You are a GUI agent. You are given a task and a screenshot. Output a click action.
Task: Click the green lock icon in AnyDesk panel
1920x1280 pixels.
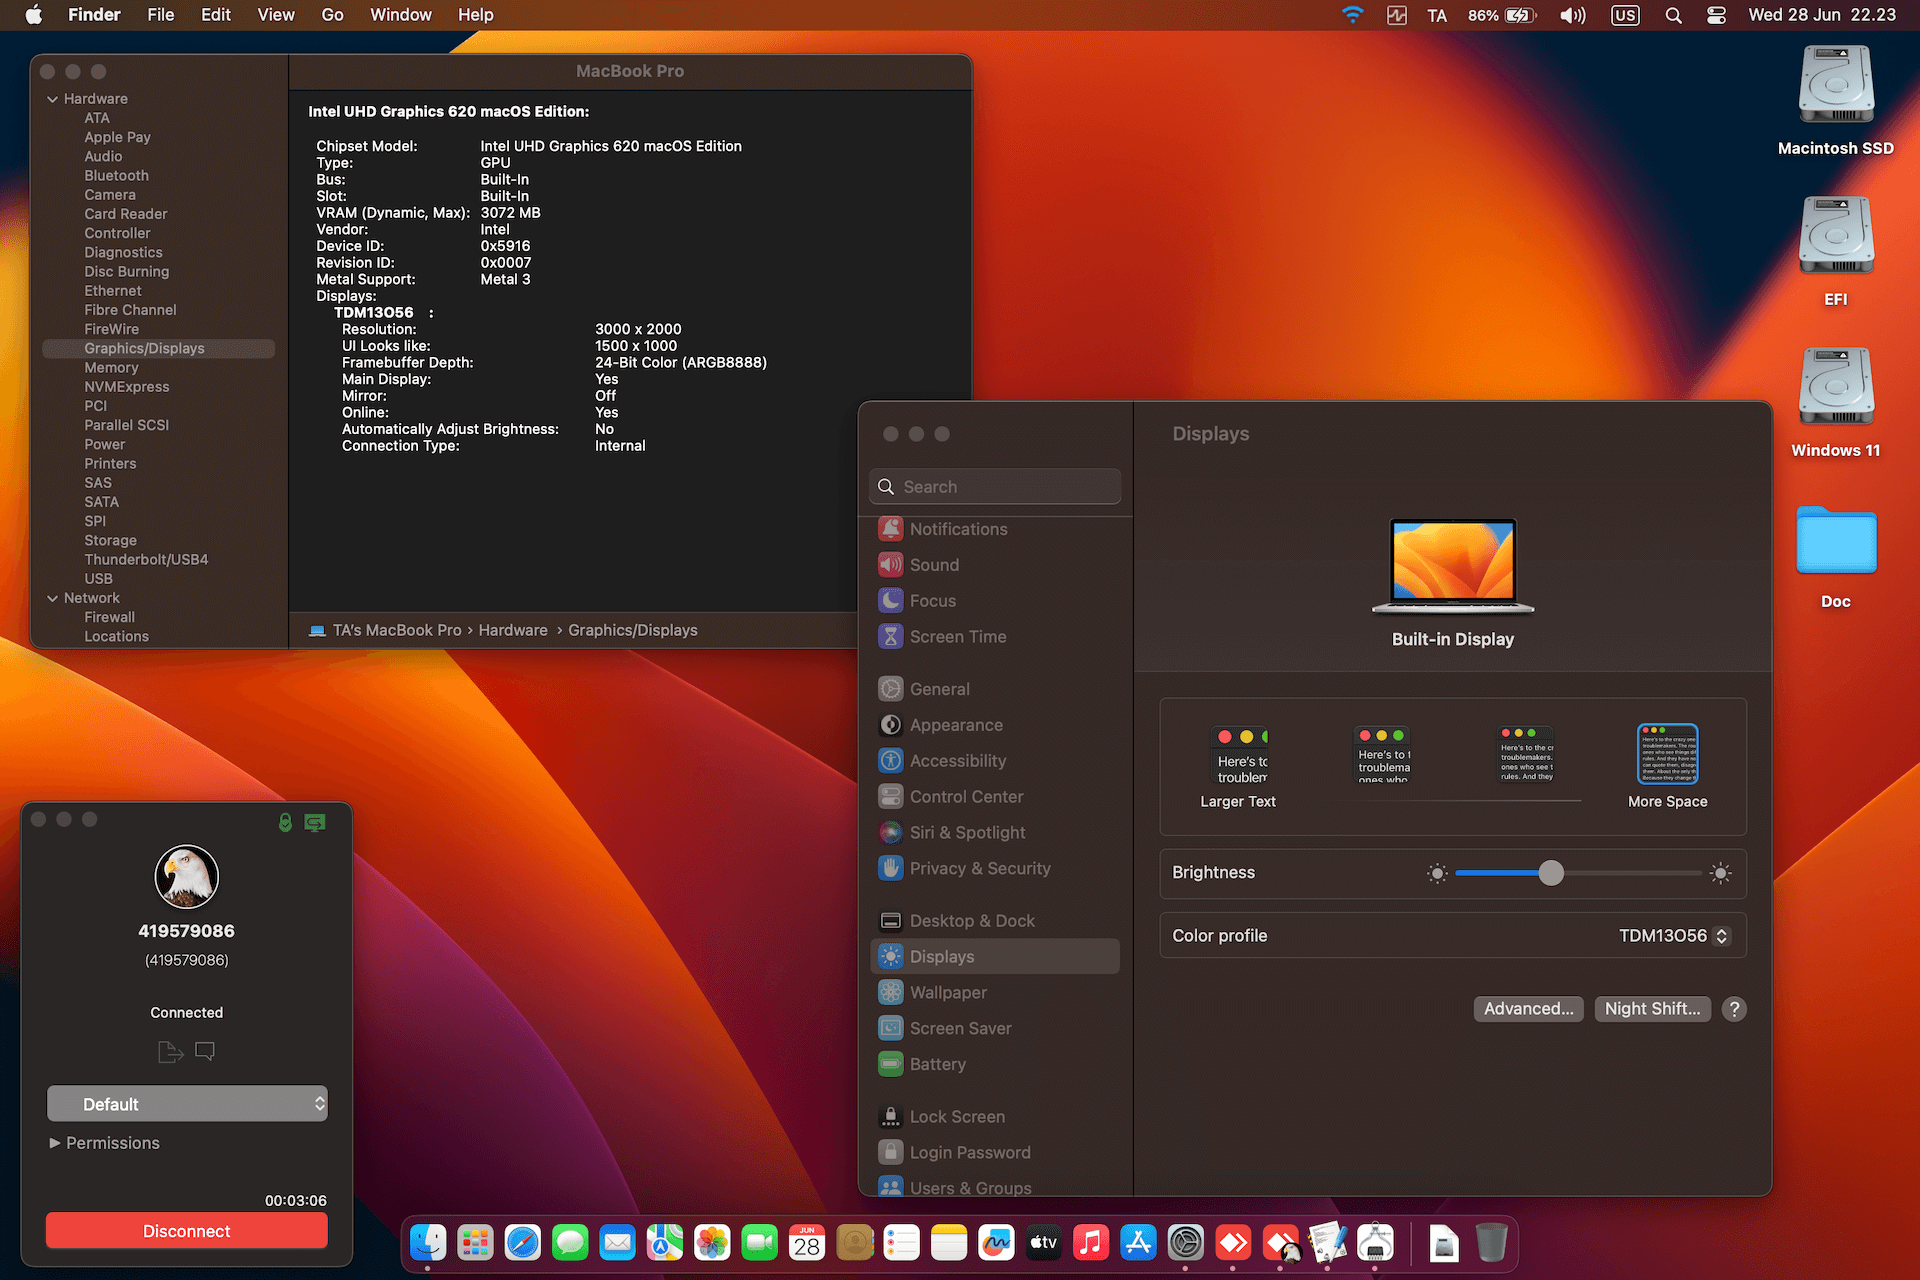tap(285, 822)
